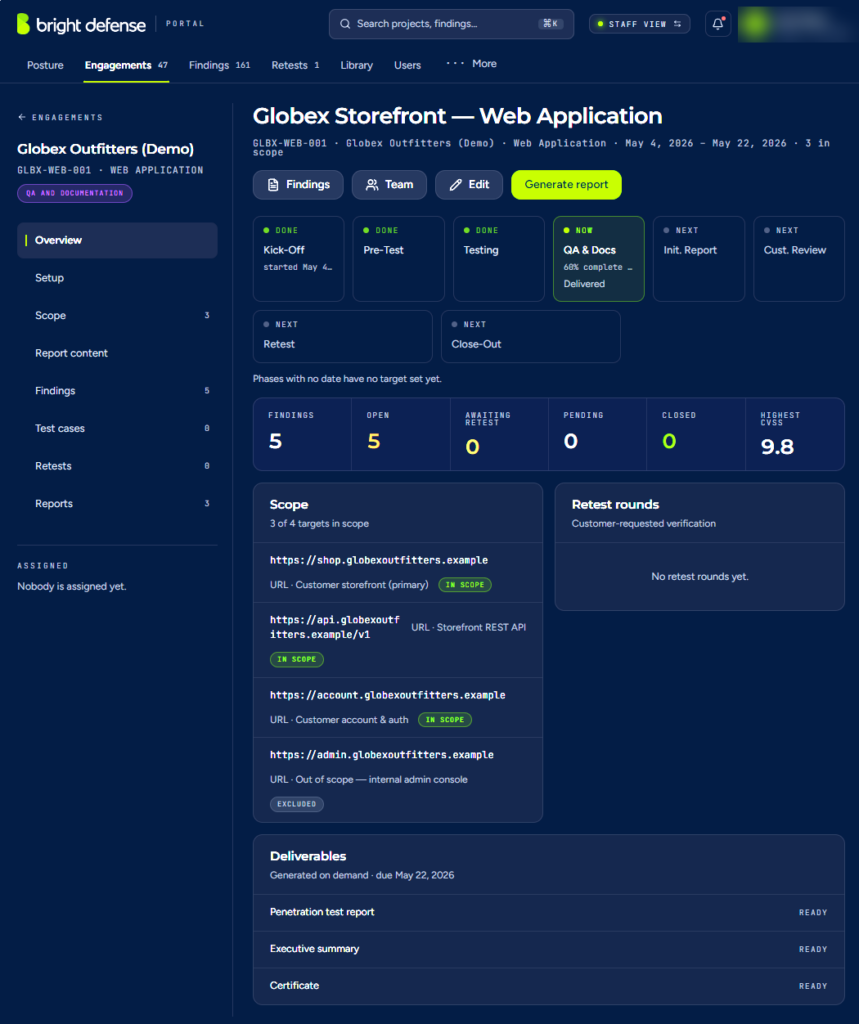Screen dimensions: 859x1024
Task: Select the QA & Docs phase card
Action: (x=599, y=259)
